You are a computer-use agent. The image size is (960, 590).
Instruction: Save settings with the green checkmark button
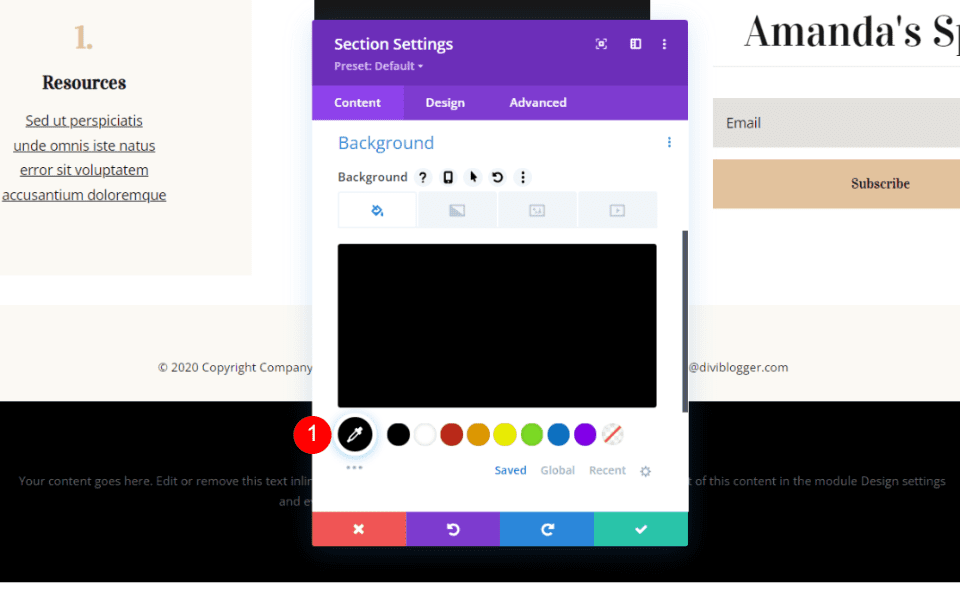[641, 529]
